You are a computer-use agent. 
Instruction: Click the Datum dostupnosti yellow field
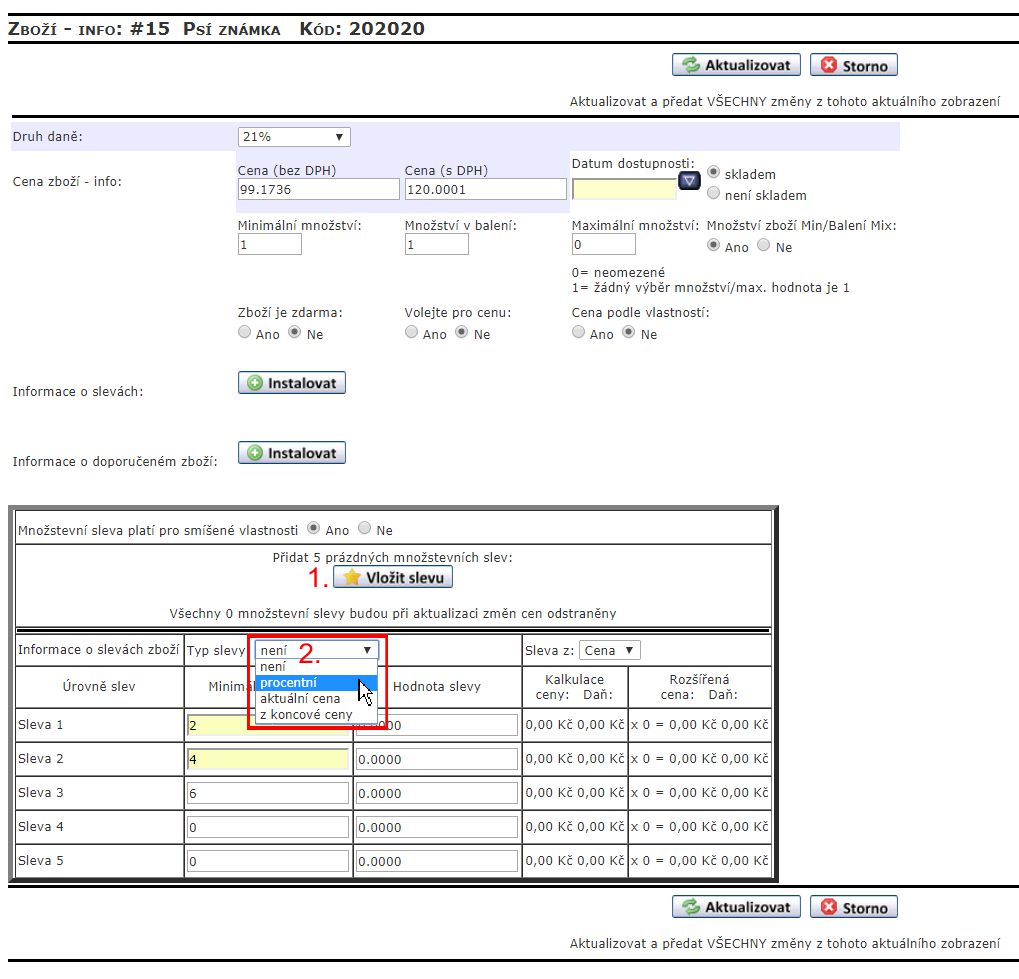623,188
